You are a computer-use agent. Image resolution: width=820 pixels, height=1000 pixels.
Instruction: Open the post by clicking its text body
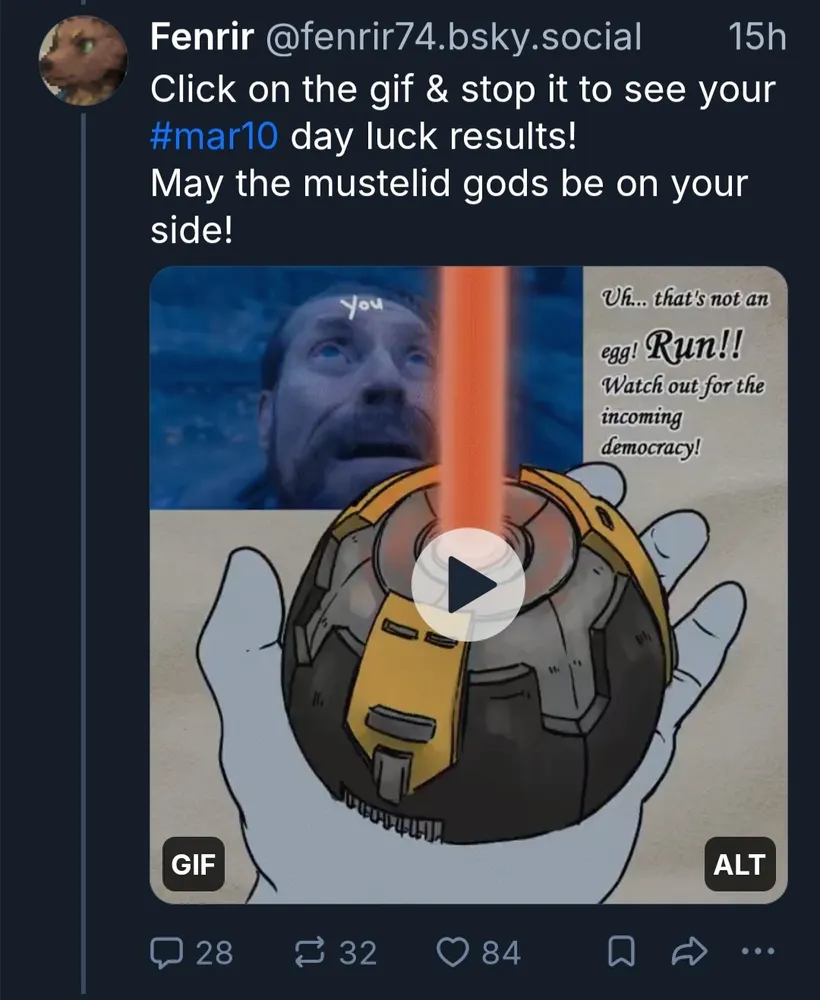tap(464, 159)
